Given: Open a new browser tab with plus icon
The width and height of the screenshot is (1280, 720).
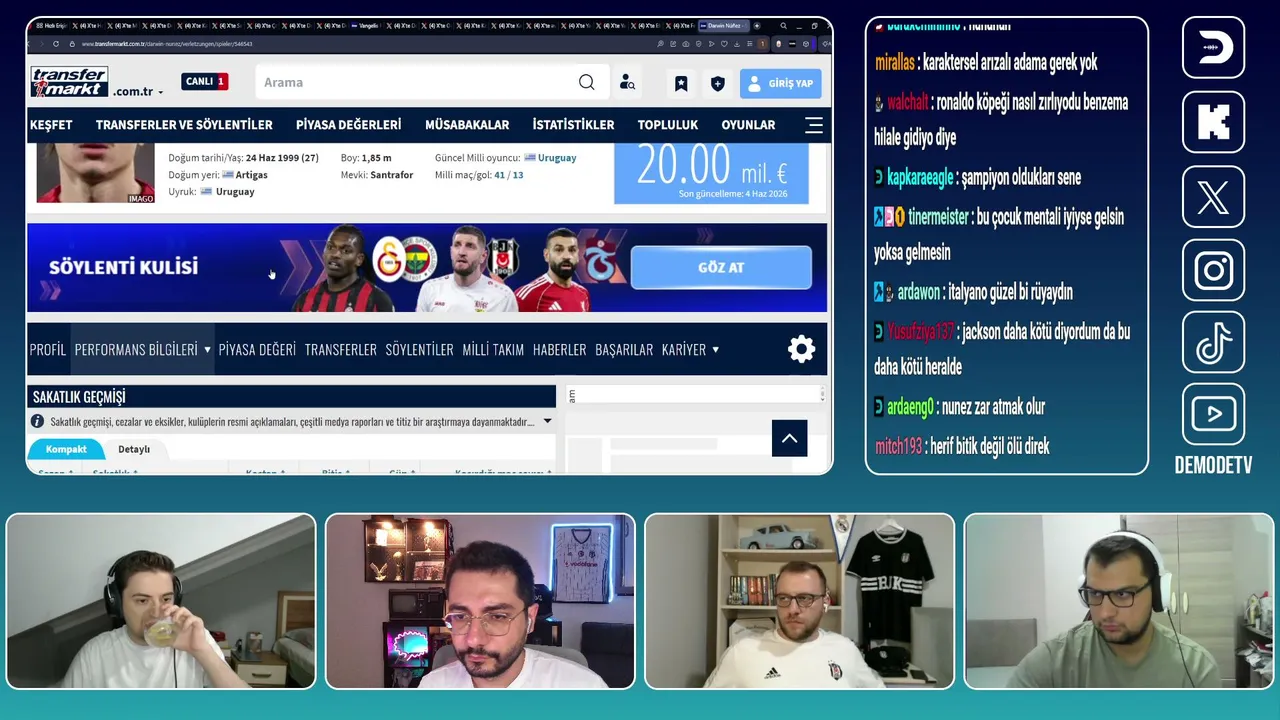Looking at the screenshot, I should coord(757,26).
